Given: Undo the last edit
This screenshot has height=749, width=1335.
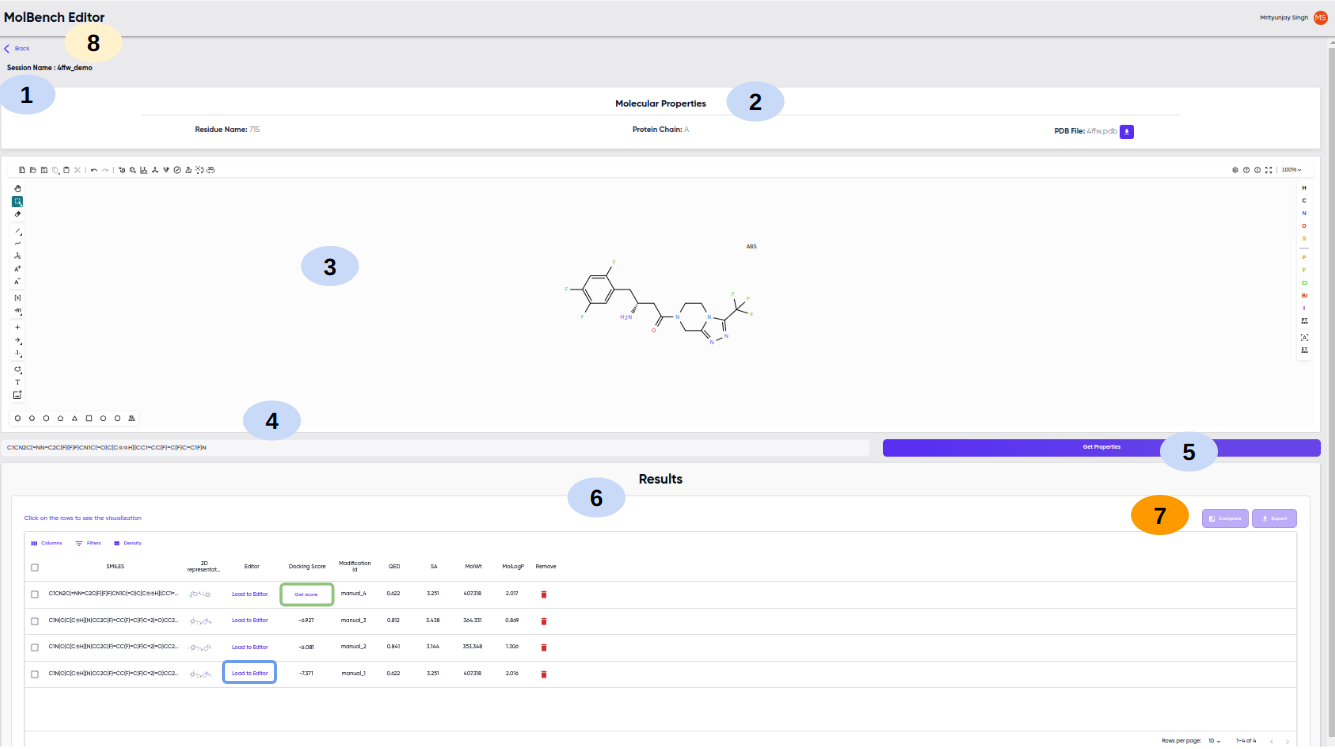Looking at the screenshot, I should click(94, 170).
